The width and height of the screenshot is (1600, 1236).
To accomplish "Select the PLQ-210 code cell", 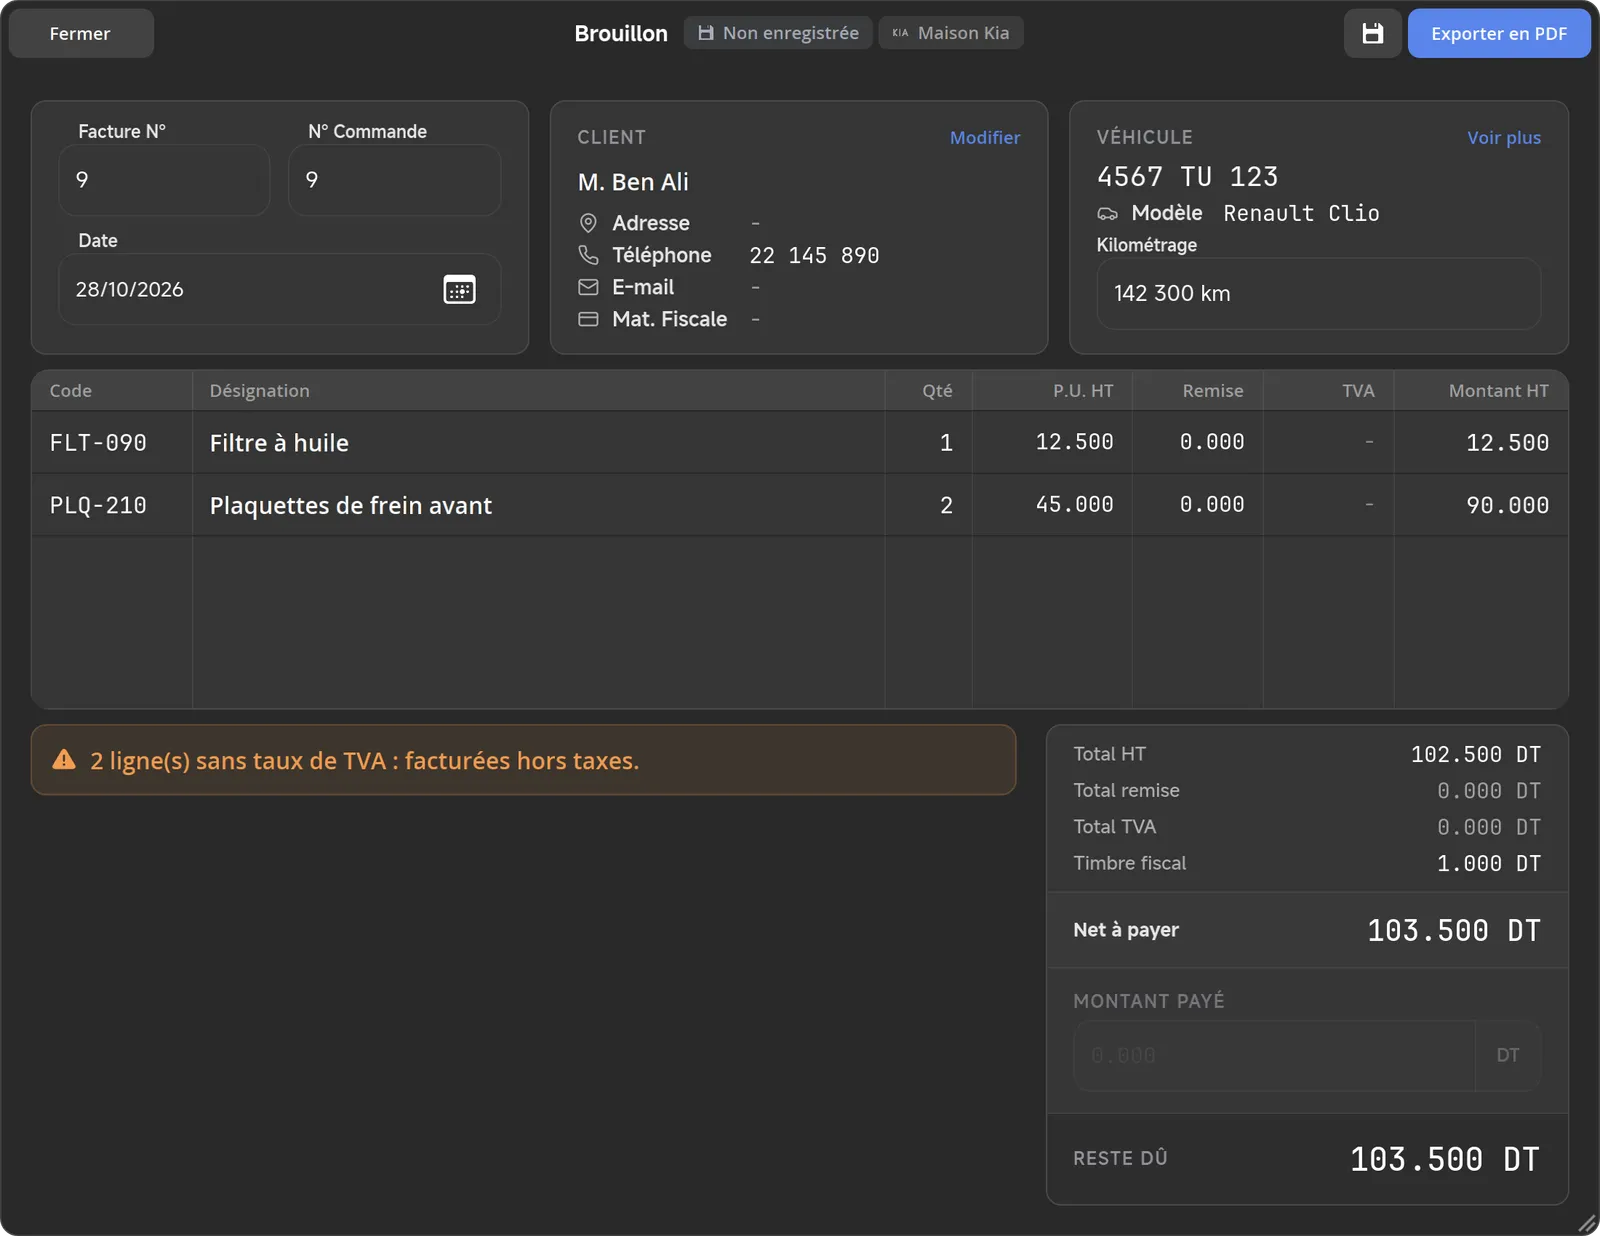I will pos(112,505).
